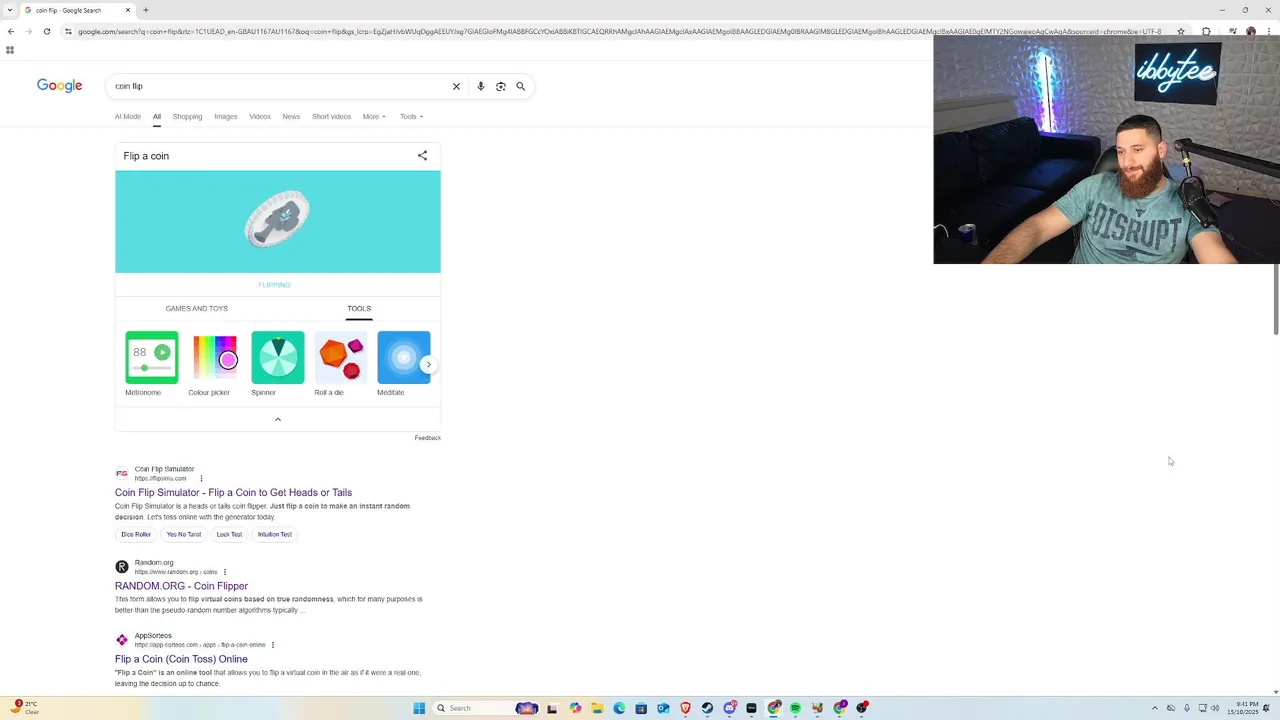This screenshot has height=720, width=1280.
Task: Switch to Videos results tab
Action: coord(260,116)
